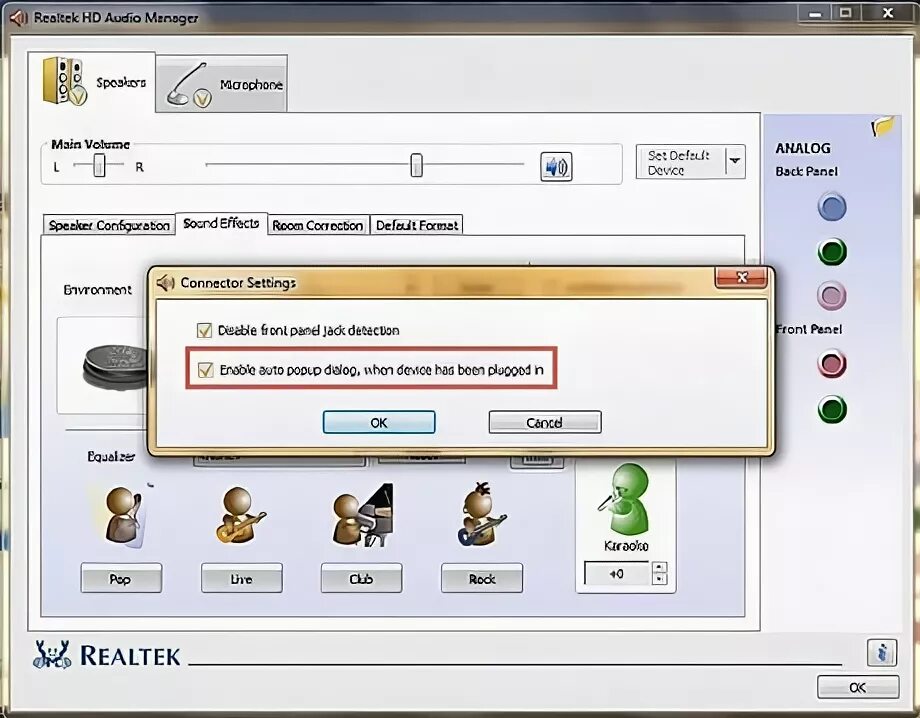The height and width of the screenshot is (718, 920).
Task: Increase Karaoke key with up arrow
Action: [x=659, y=567]
